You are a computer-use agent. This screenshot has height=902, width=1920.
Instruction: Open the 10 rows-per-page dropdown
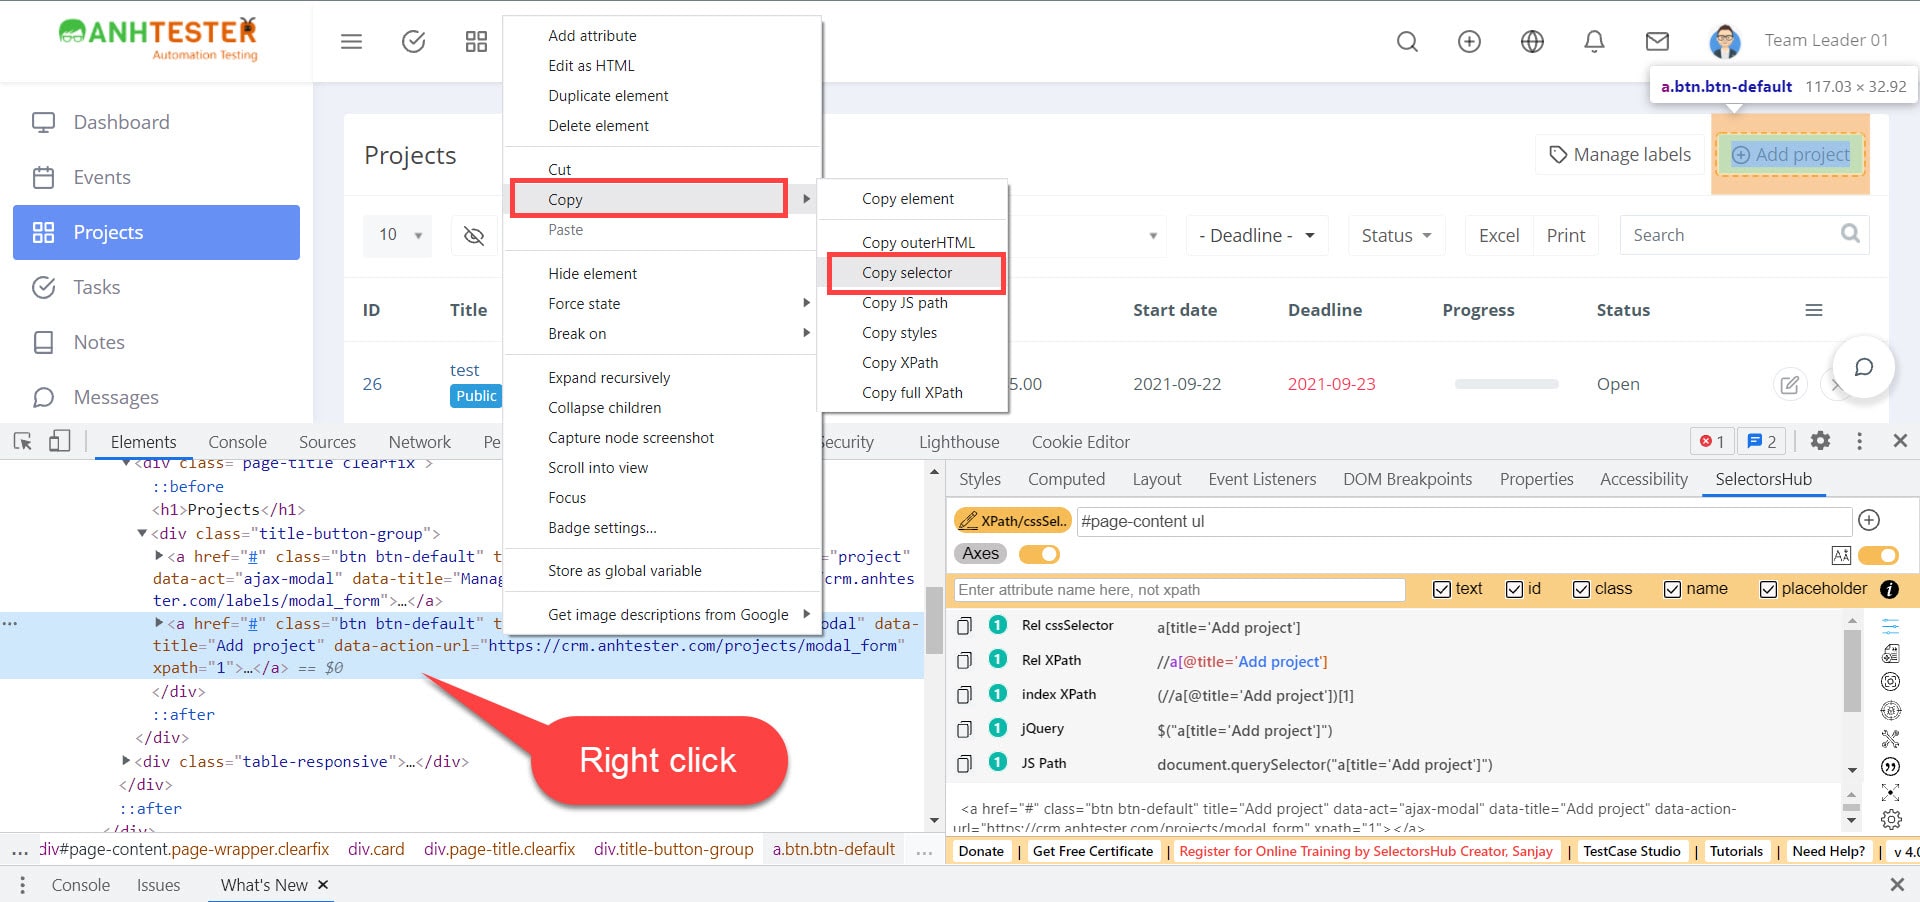point(398,235)
